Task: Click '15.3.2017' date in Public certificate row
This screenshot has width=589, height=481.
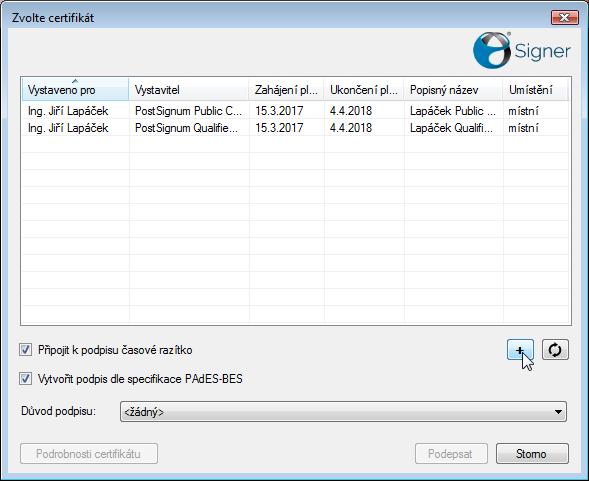Action: 279,111
